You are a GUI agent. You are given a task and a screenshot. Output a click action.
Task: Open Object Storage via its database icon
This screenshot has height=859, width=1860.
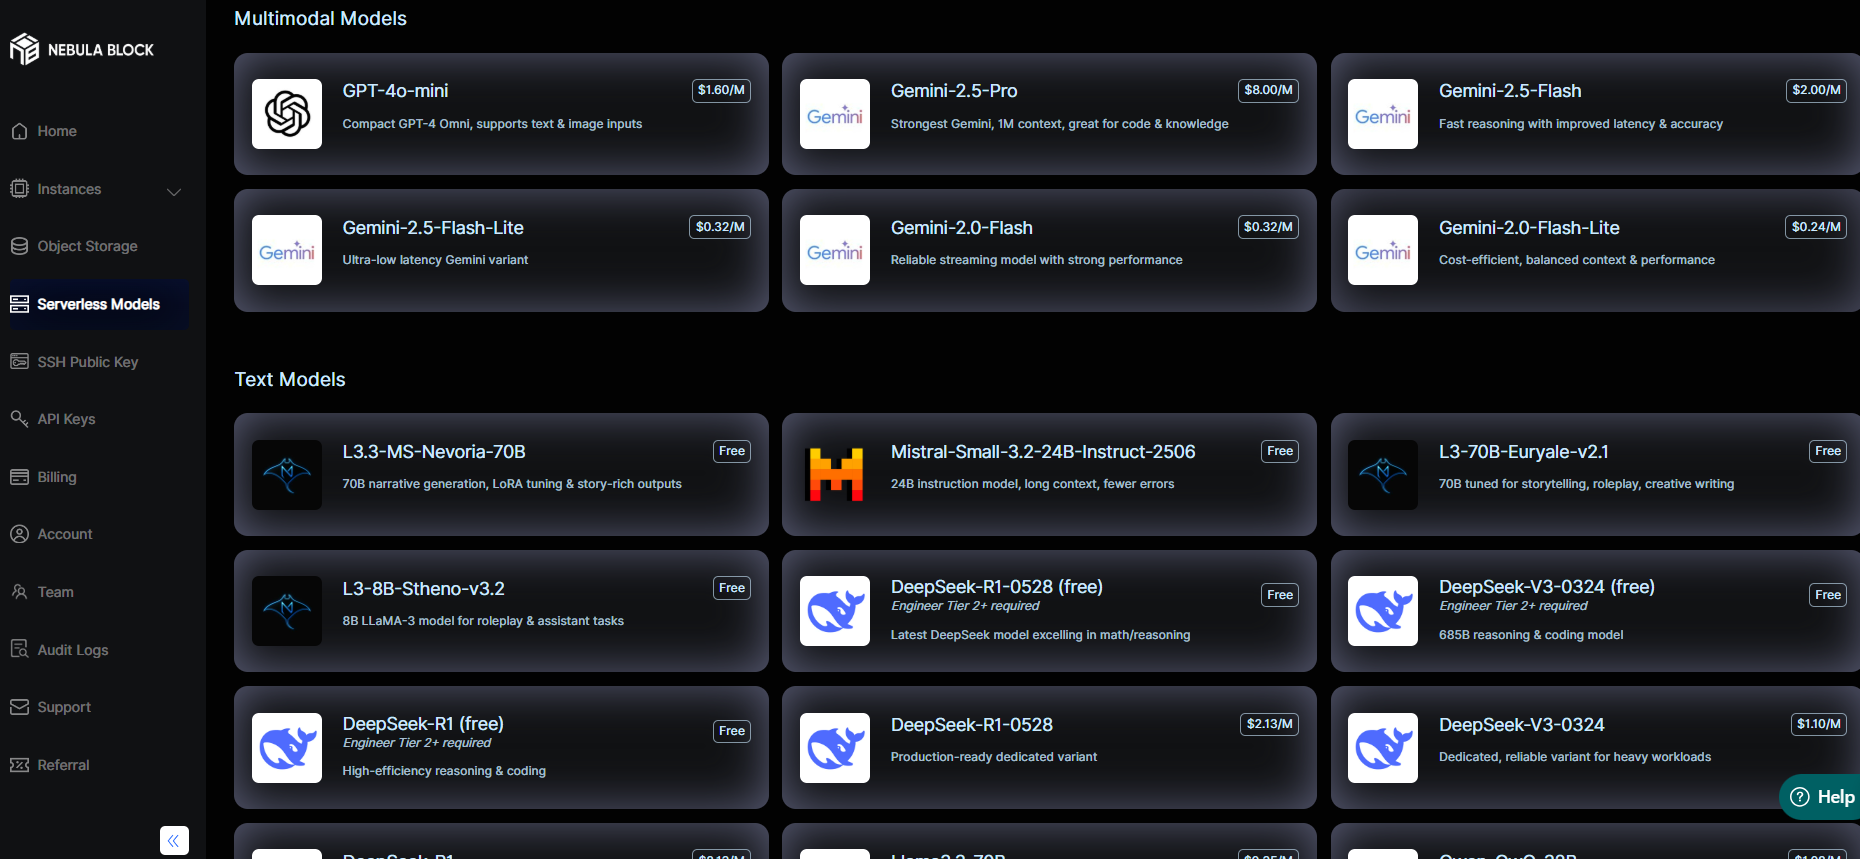(19, 246)
